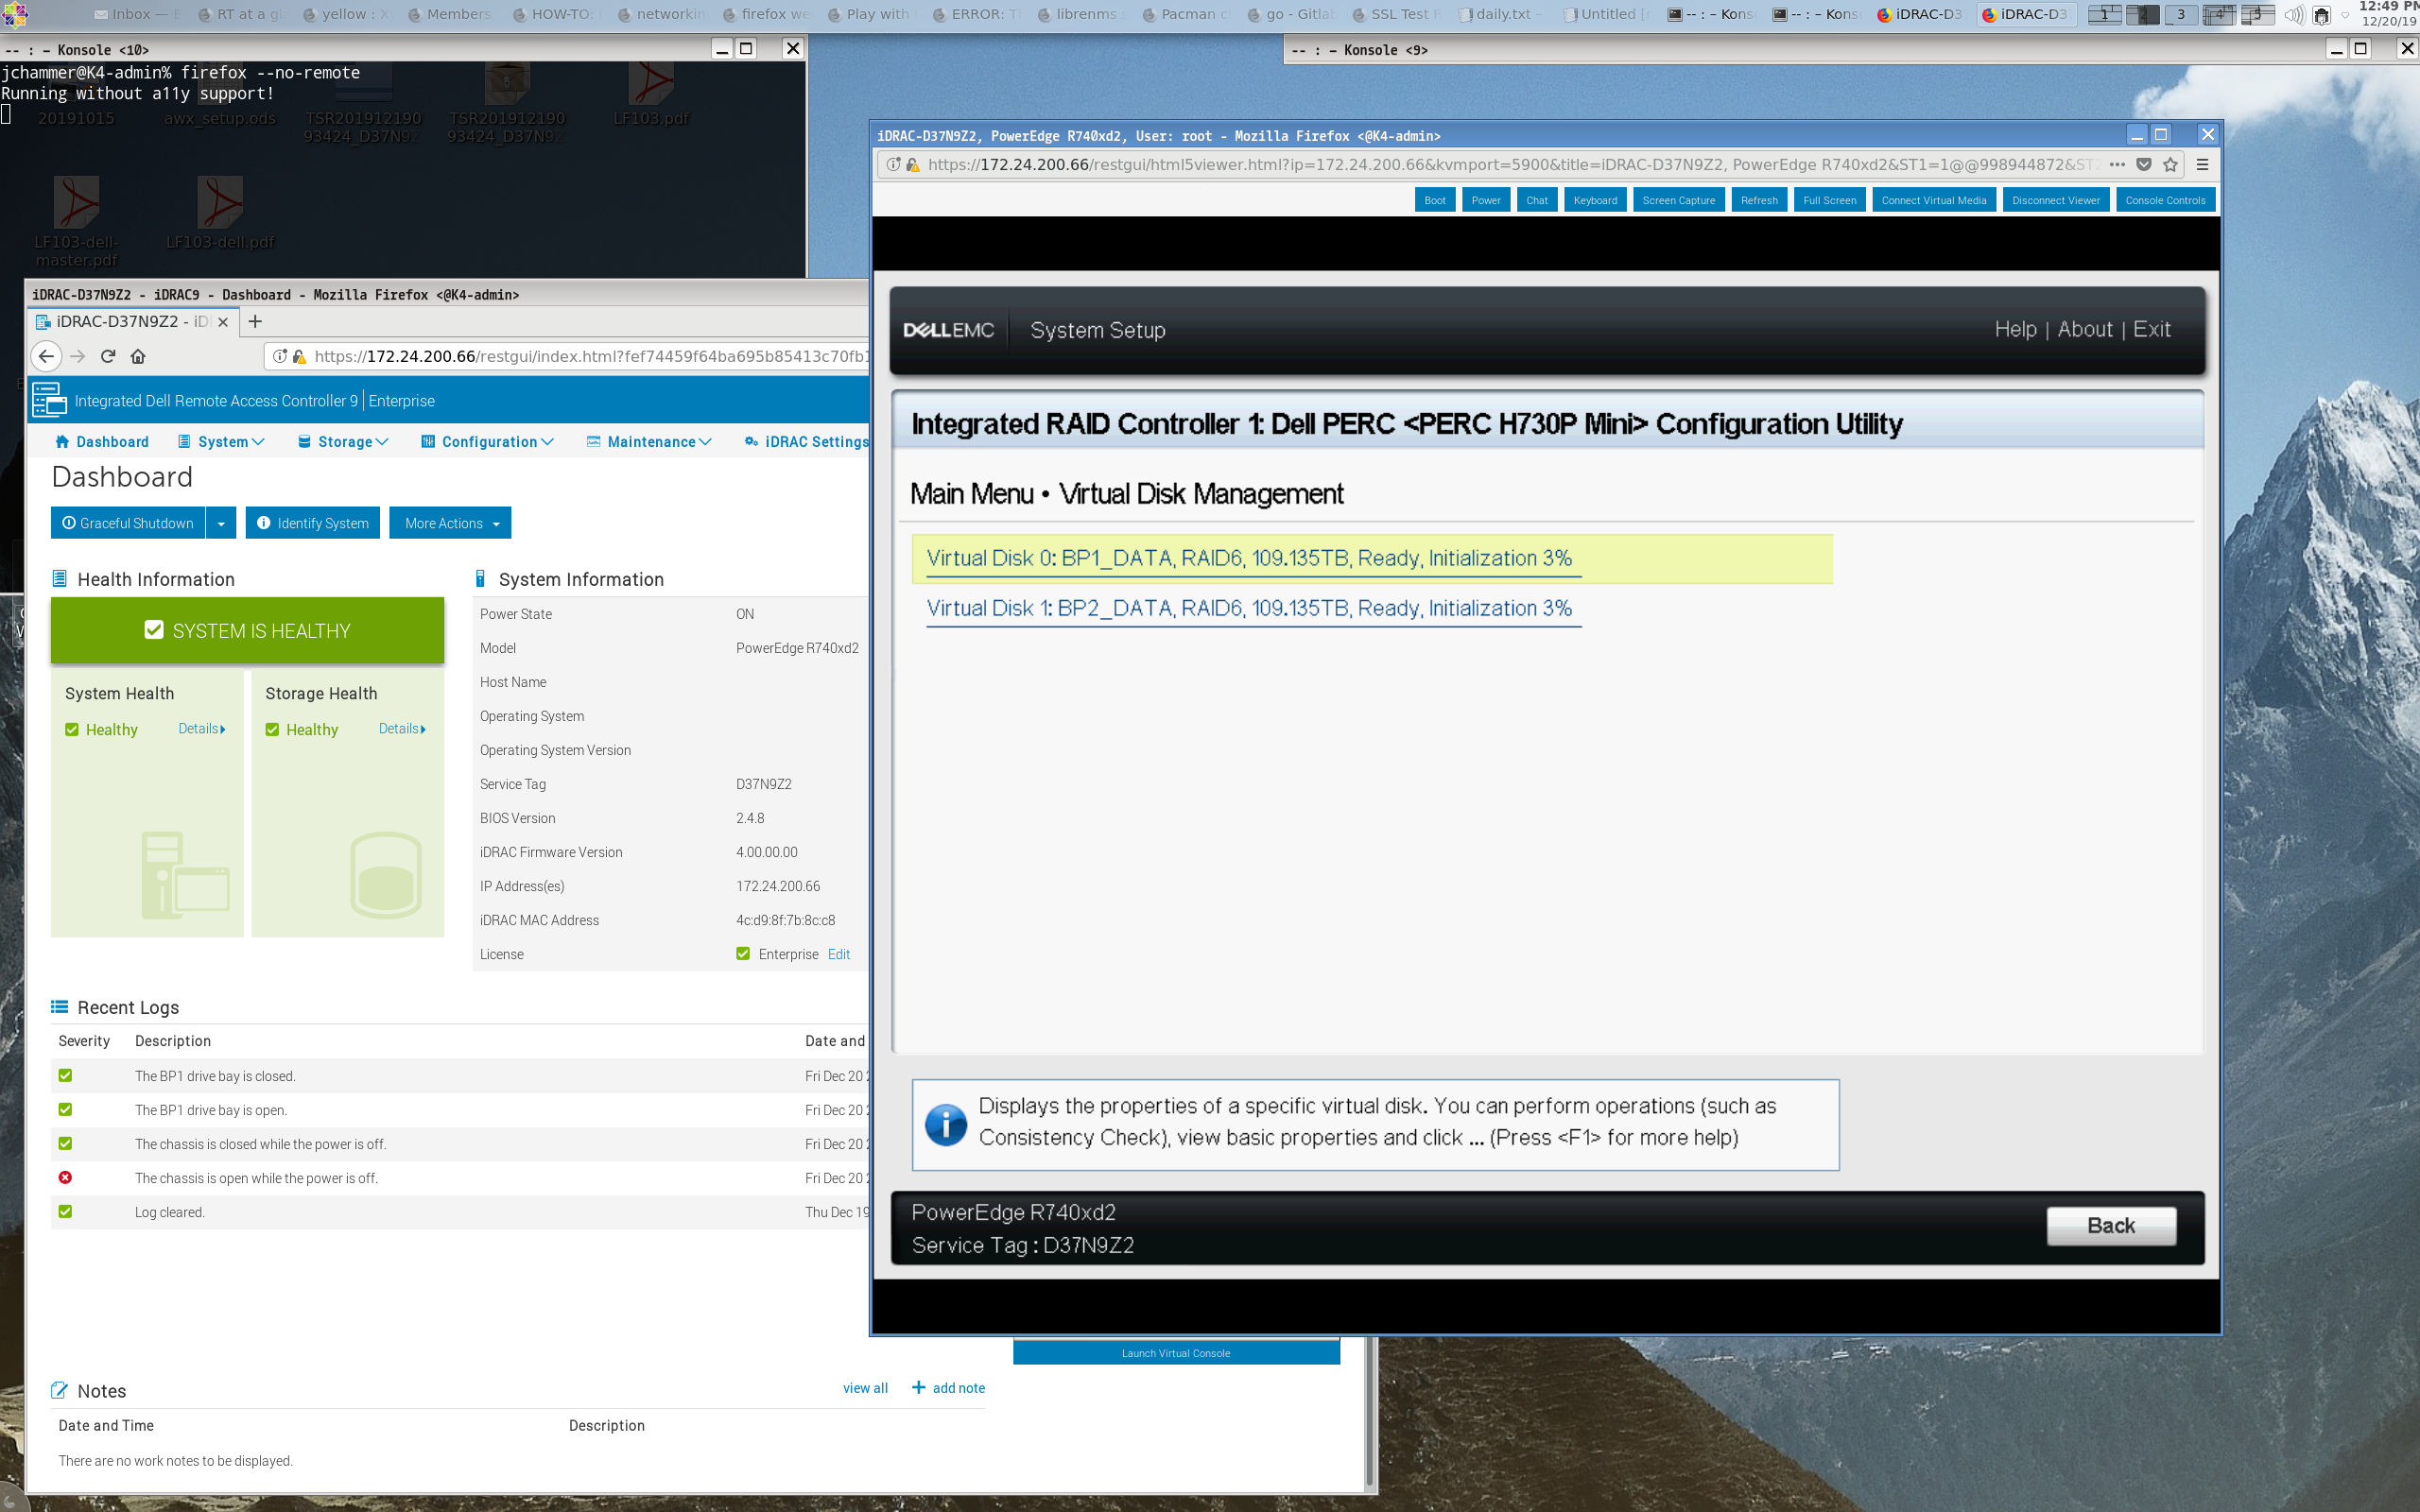Click Full Screen in virtual console toolbar
This screenshot has height=1512, width=2420.
coord(1830,200)
